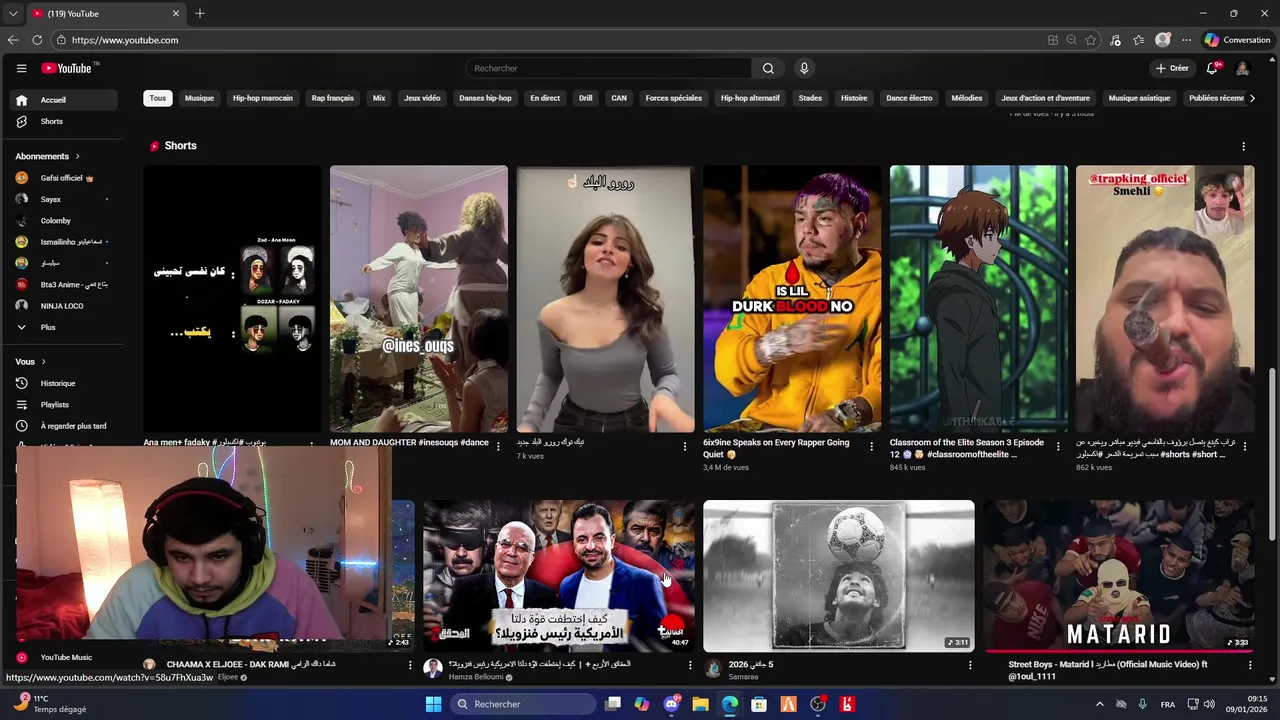Expand the Abonnements section chevron
Screen dimensions: 1280x720
pyautogui.click(x=77, y=156)
